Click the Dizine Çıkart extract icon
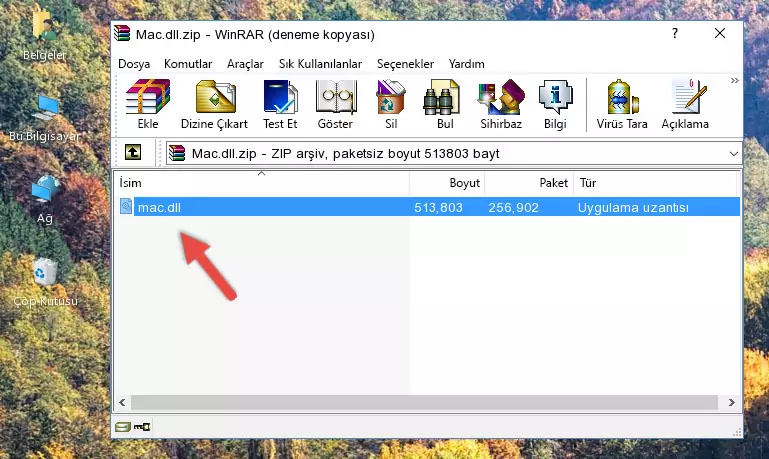This screenshot has width=769, height=459. (215, 97)
